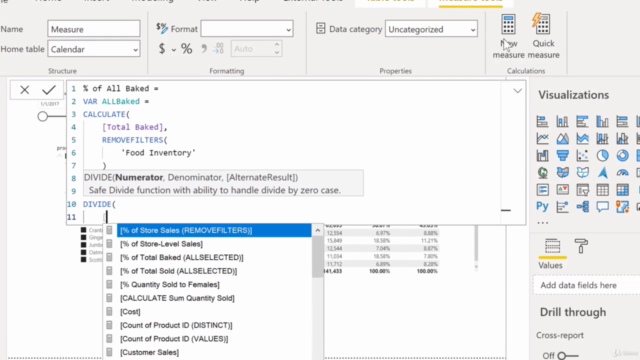Commit the formula with checkmark button
The image size is (640, 360).
tap(49, 90)
